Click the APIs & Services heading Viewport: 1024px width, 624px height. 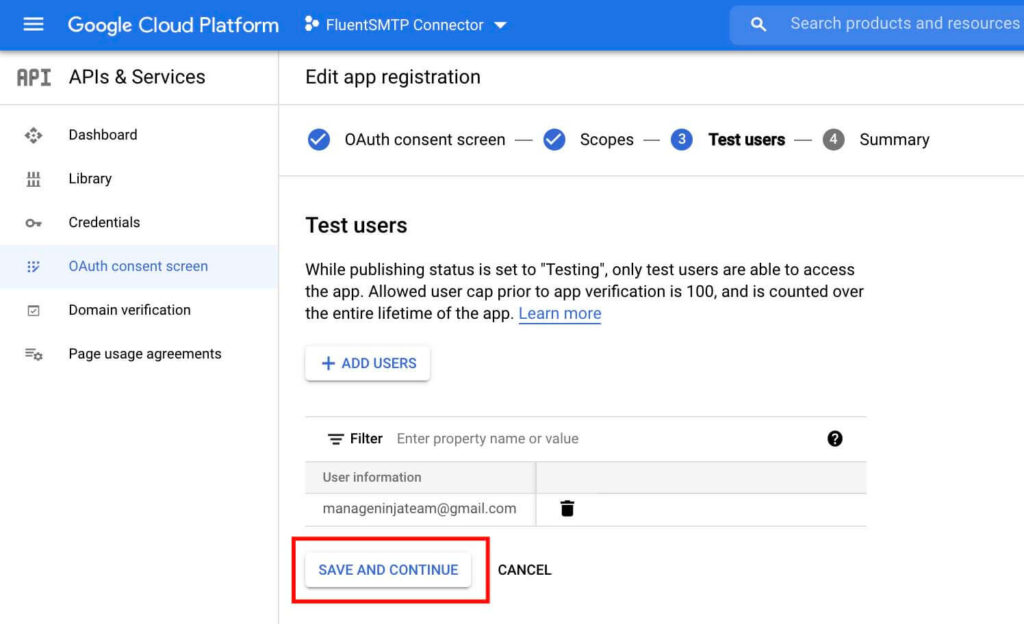[137, 77]
